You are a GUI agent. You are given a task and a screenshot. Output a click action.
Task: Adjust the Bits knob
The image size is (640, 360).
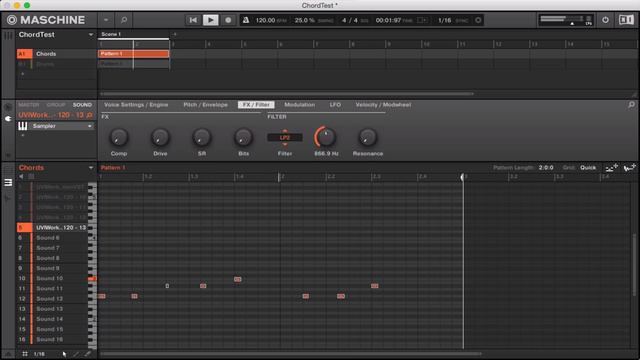click(x=243, y=138)
